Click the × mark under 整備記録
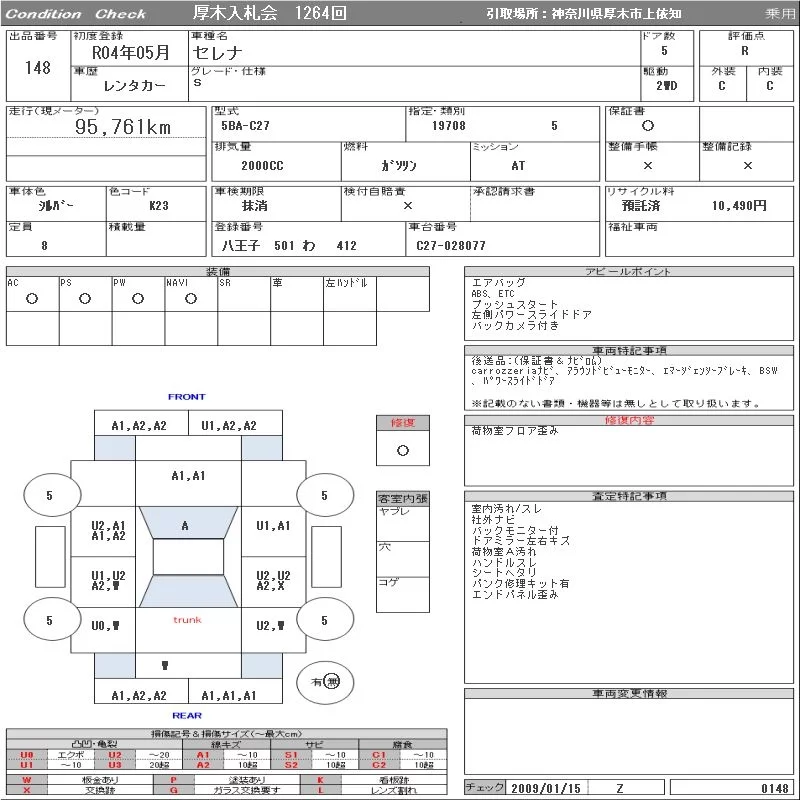This screenshot has height=800, width=800. point(747,165)
